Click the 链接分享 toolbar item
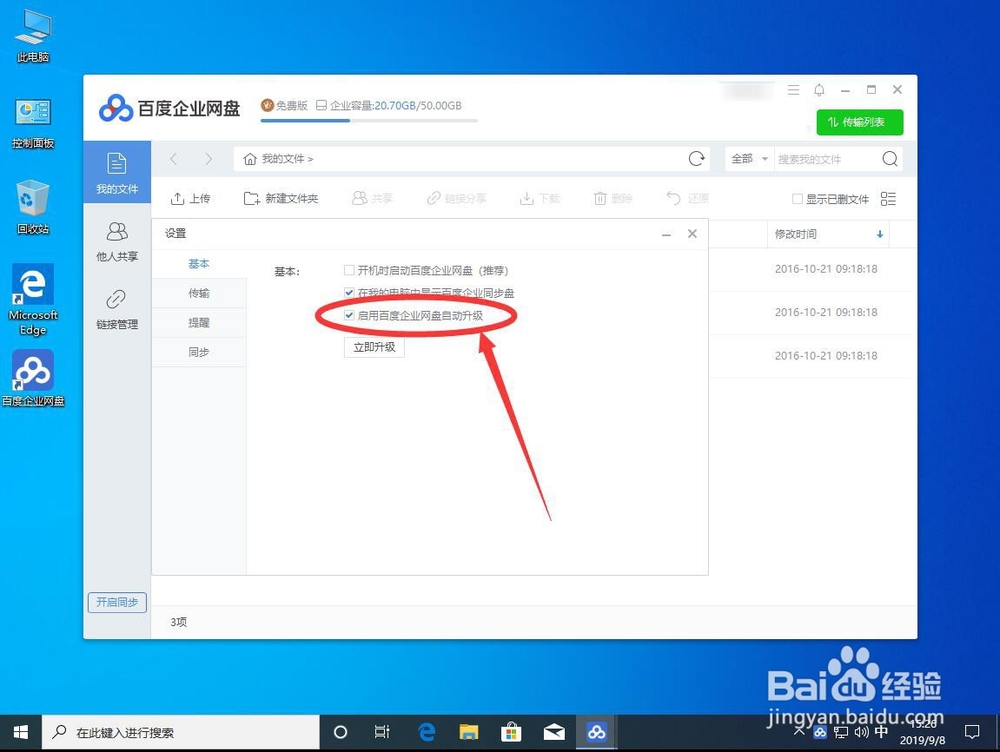 click(x=457, y=199)
